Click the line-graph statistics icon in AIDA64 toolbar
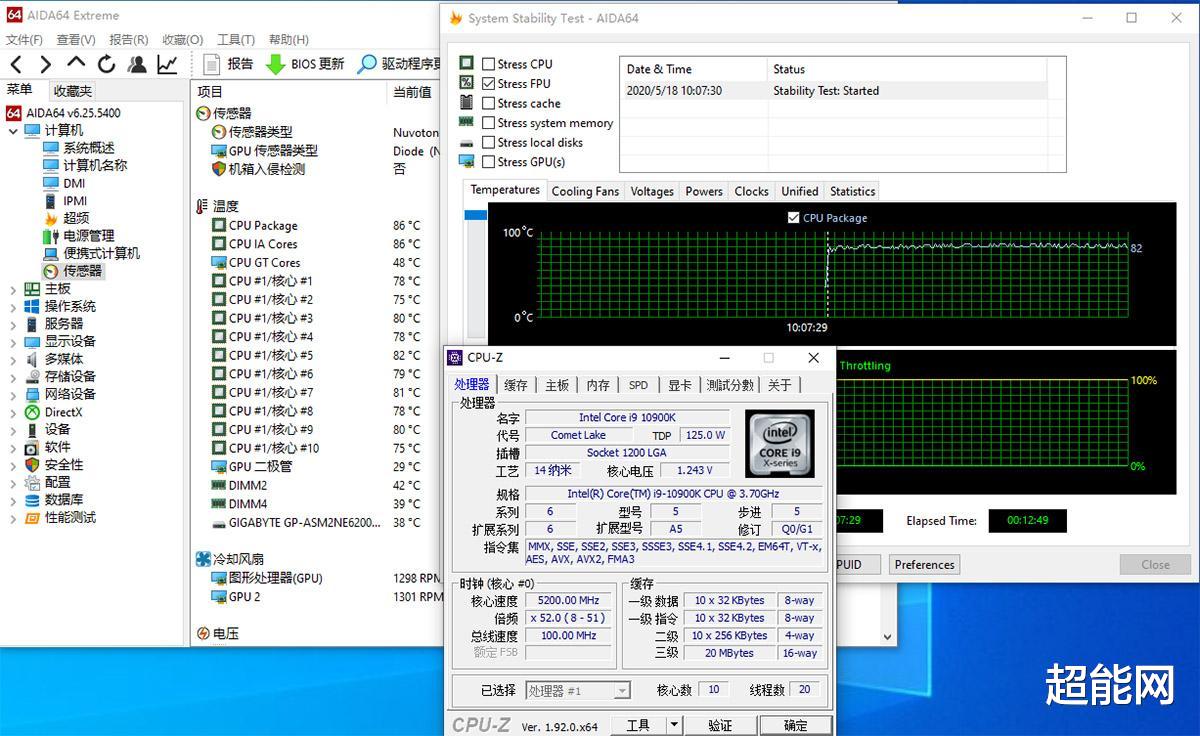 pyautogui.click(x=165, y=63)
